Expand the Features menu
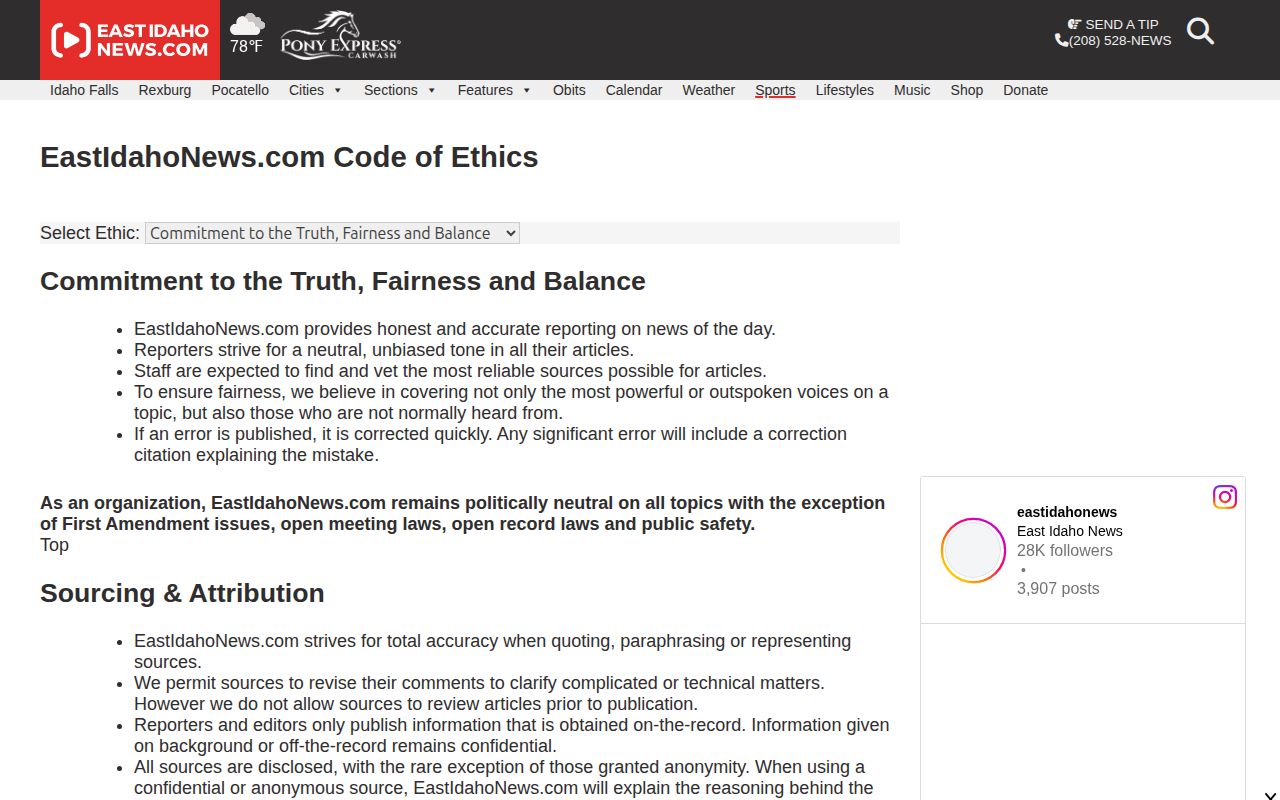This screenshot has width=1280, height=800. 495,90
